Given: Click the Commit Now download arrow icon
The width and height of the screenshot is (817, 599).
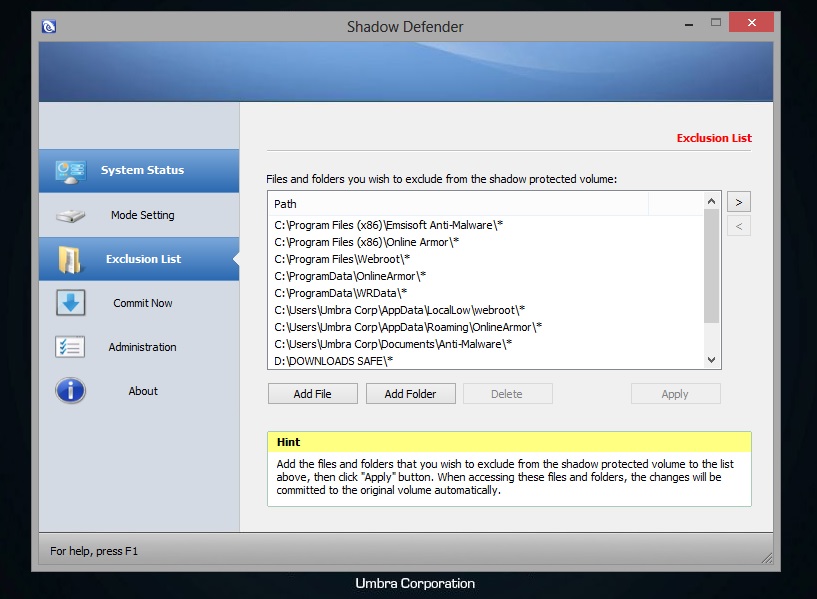Looking at the screenshot, I should 70,303.
